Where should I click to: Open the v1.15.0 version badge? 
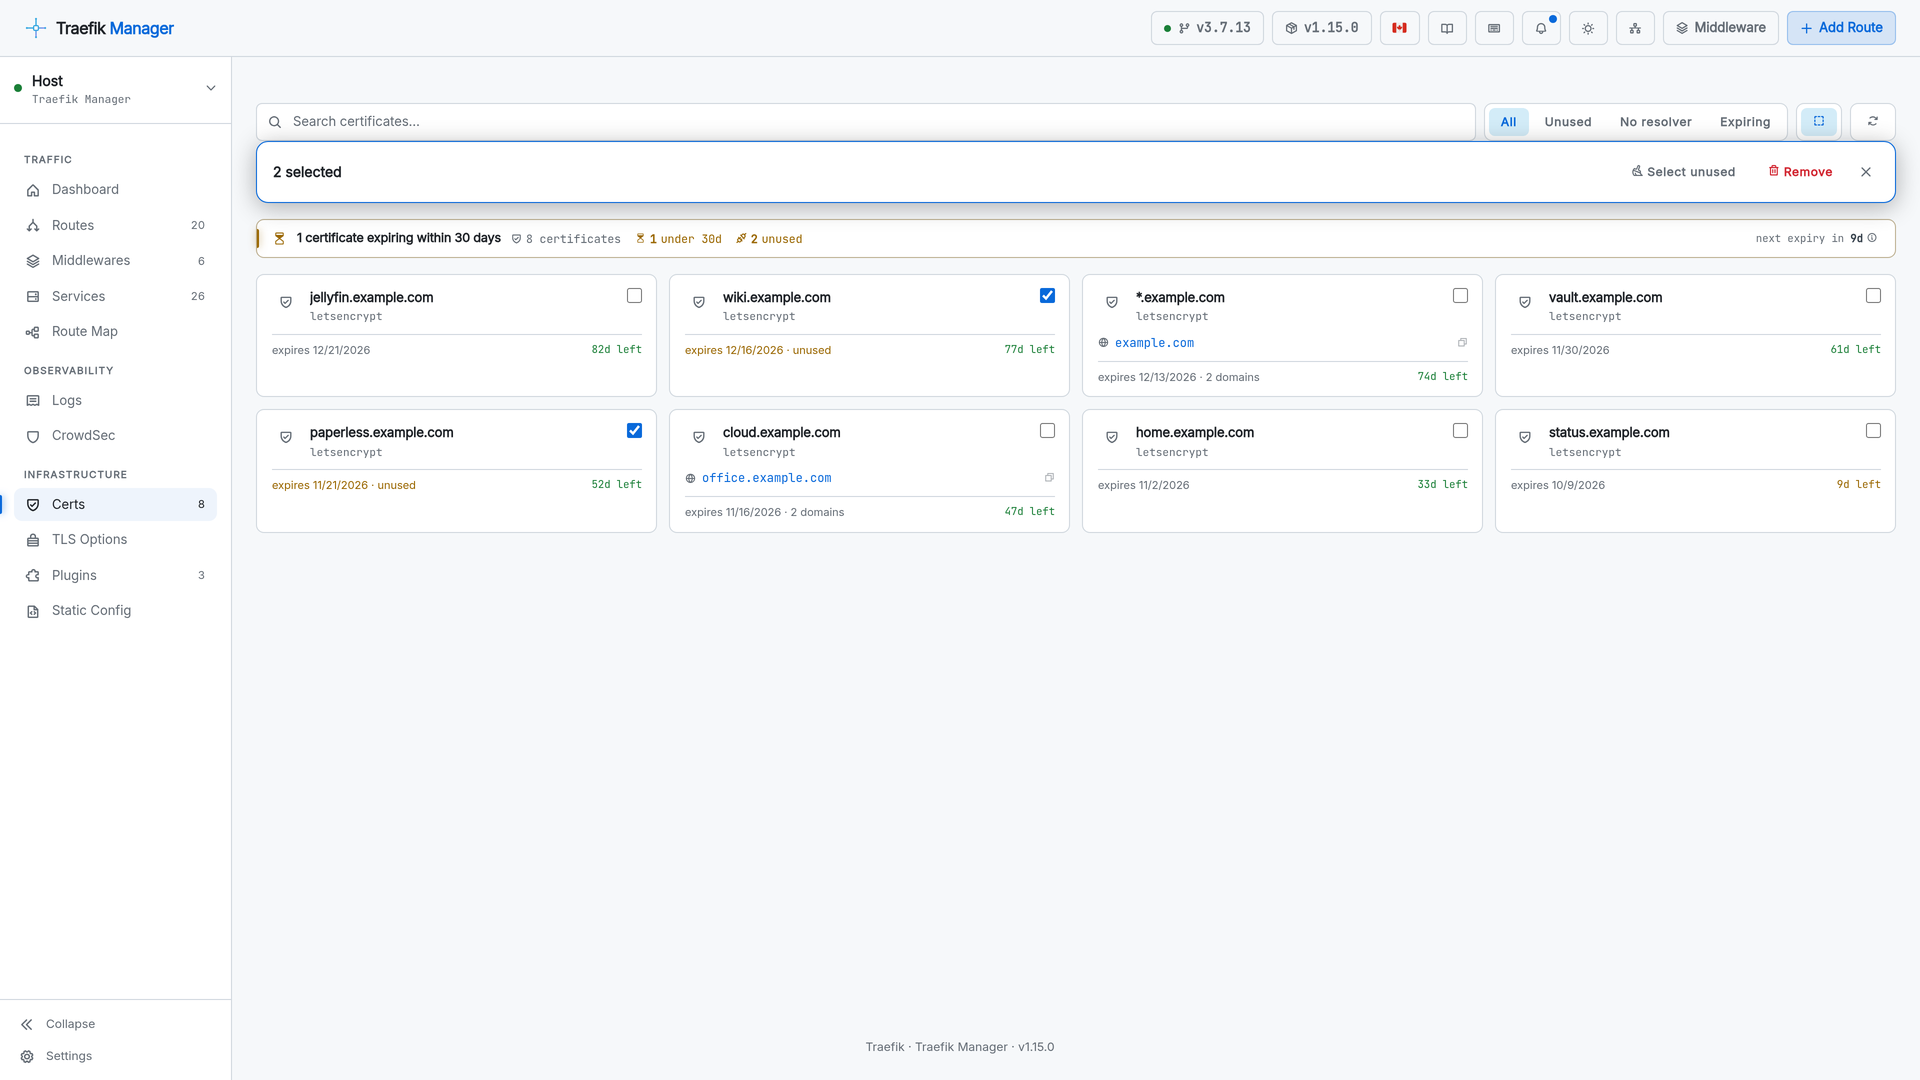(1321, 28)
